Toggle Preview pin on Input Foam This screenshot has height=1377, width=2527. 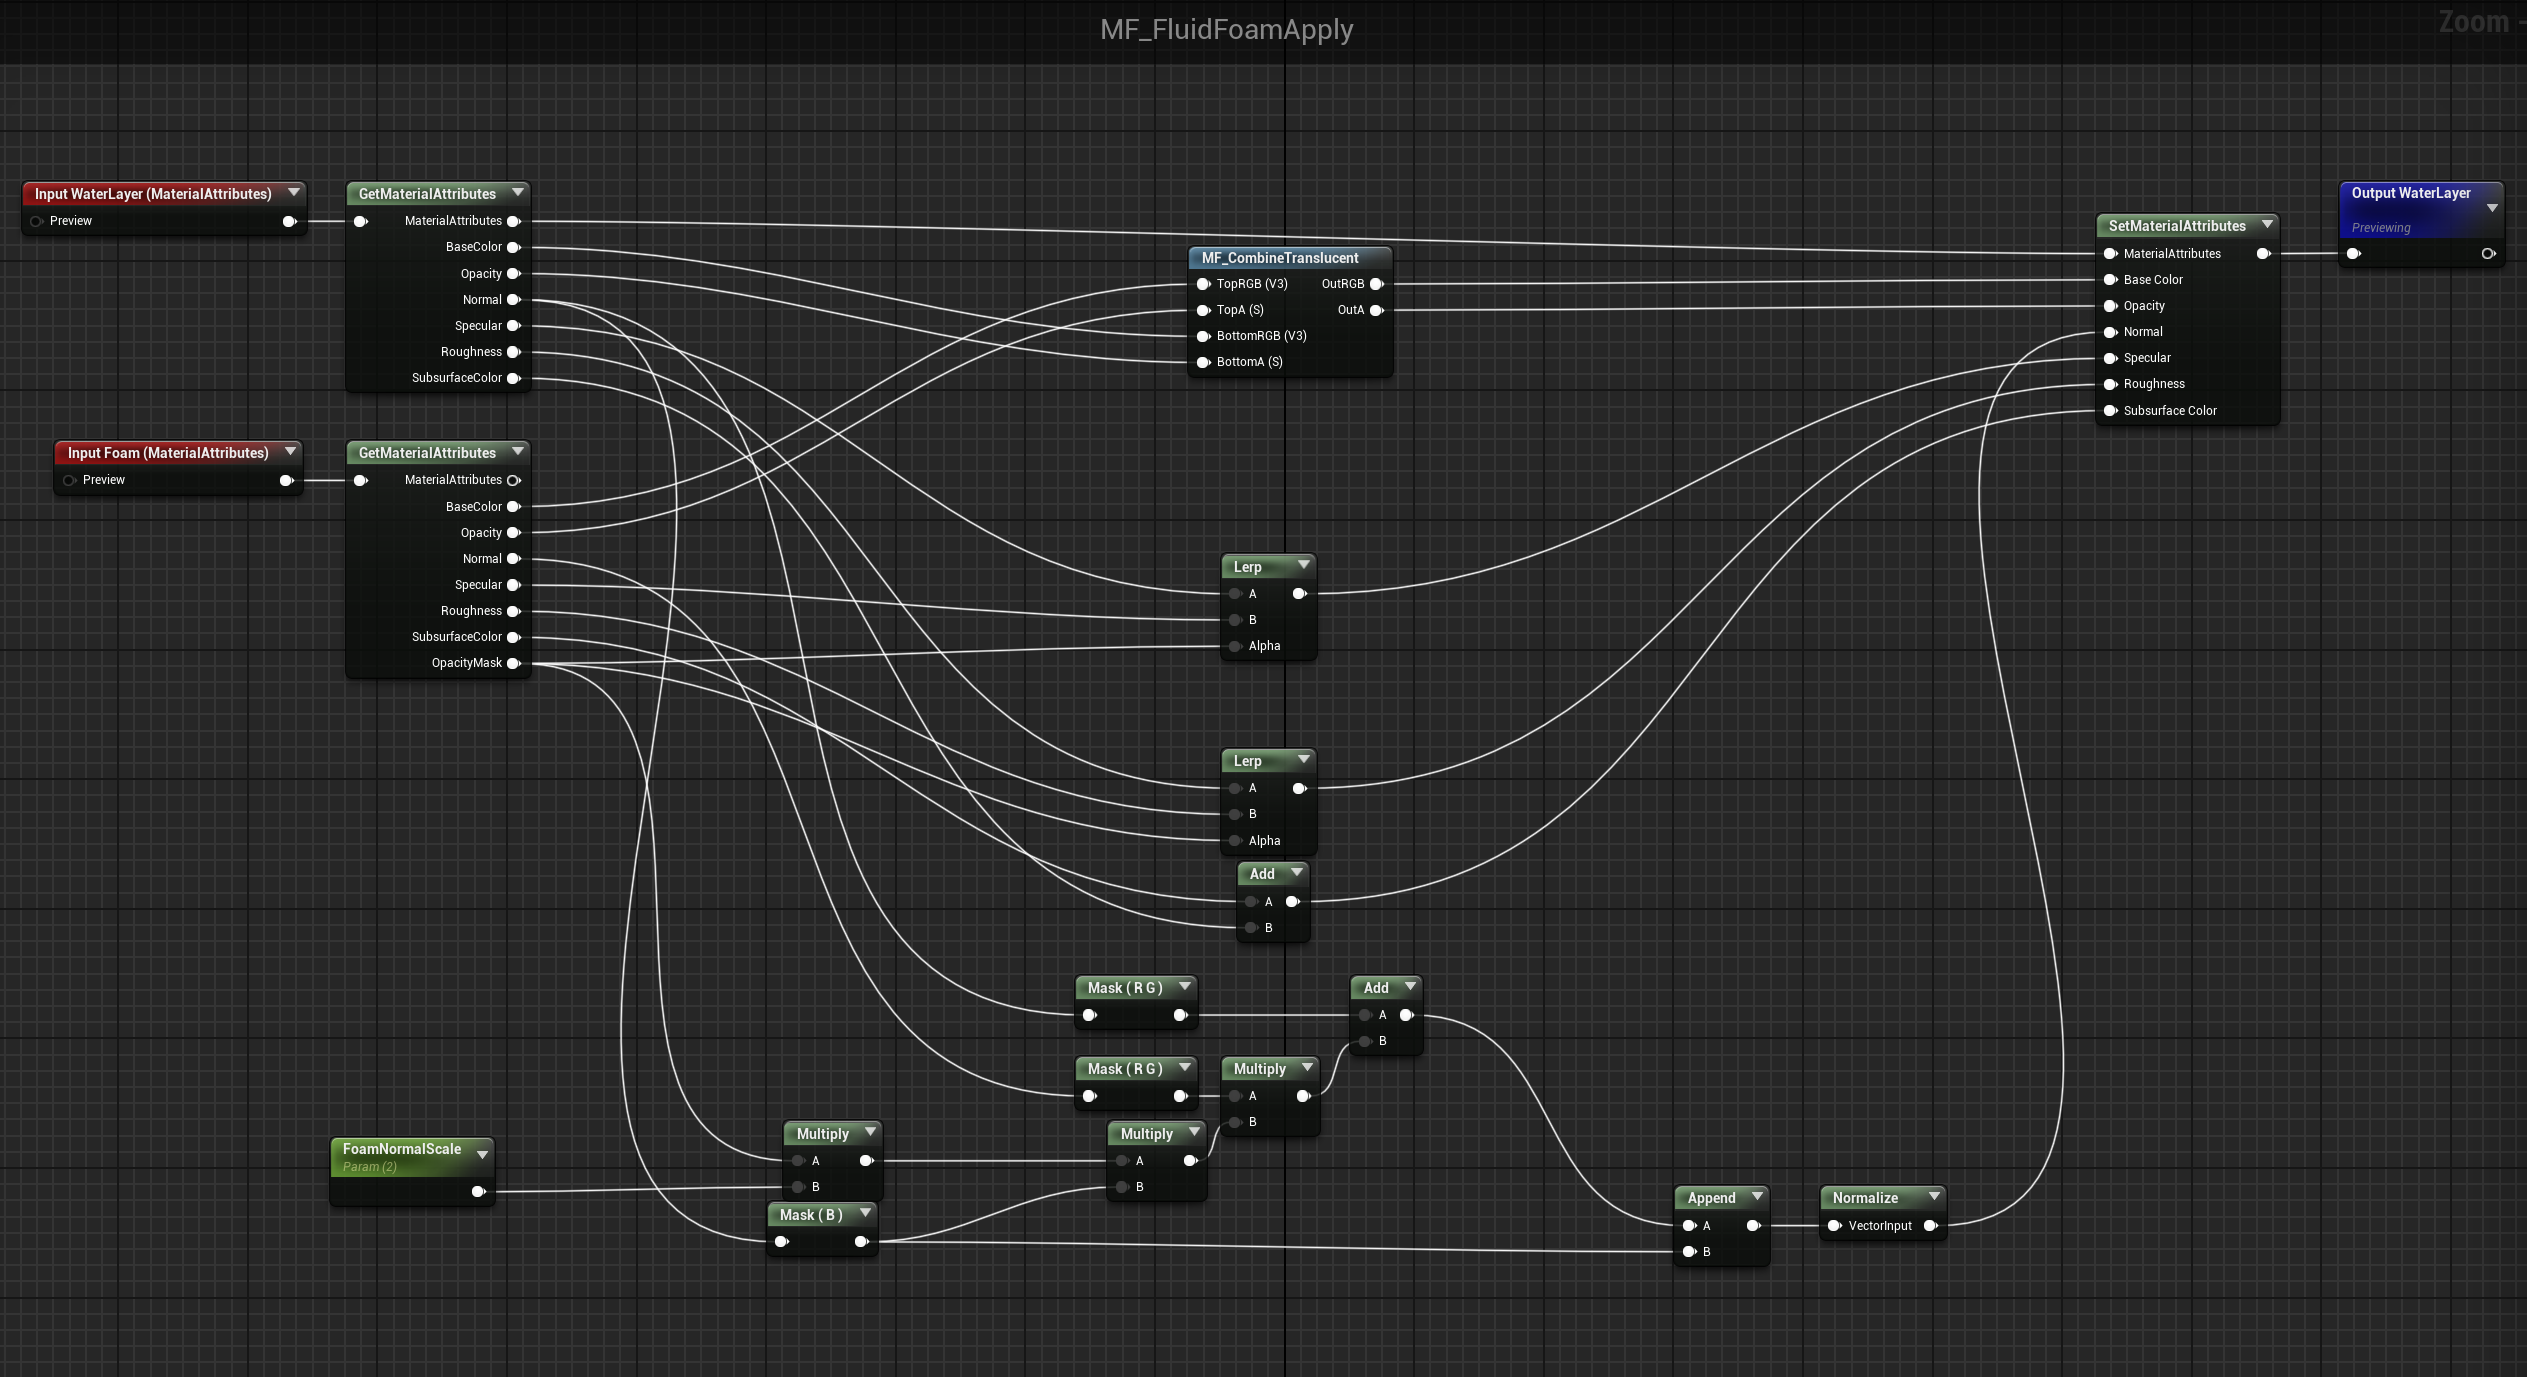(x=69, y=480)
